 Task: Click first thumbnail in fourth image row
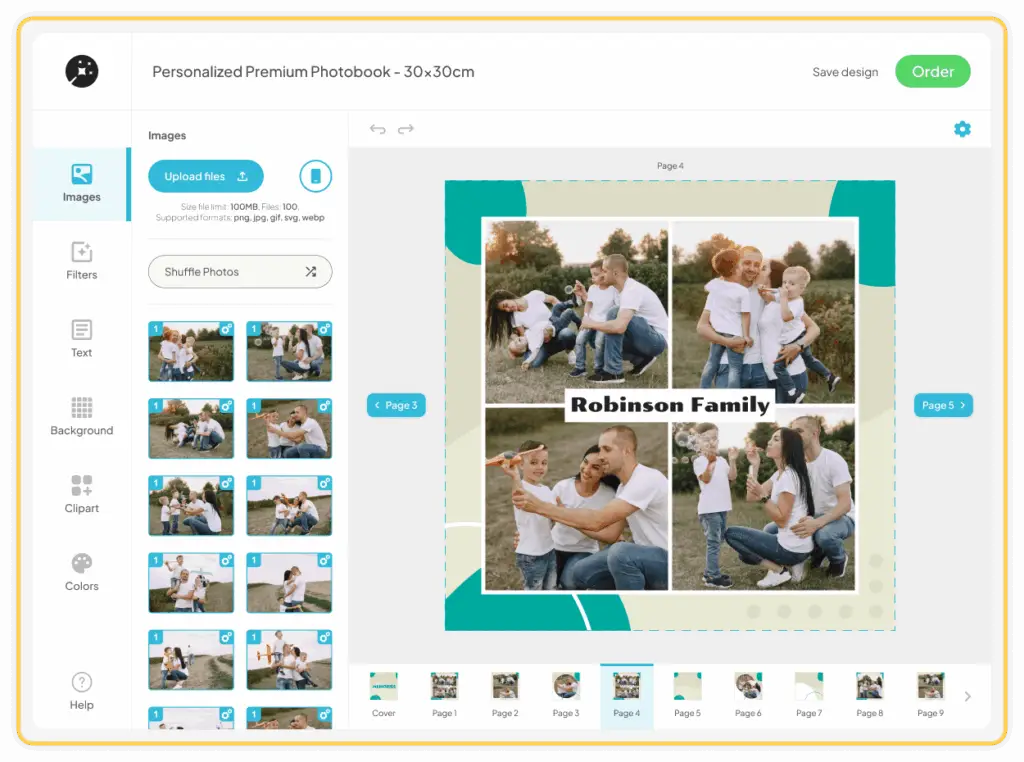coord(191,582)
